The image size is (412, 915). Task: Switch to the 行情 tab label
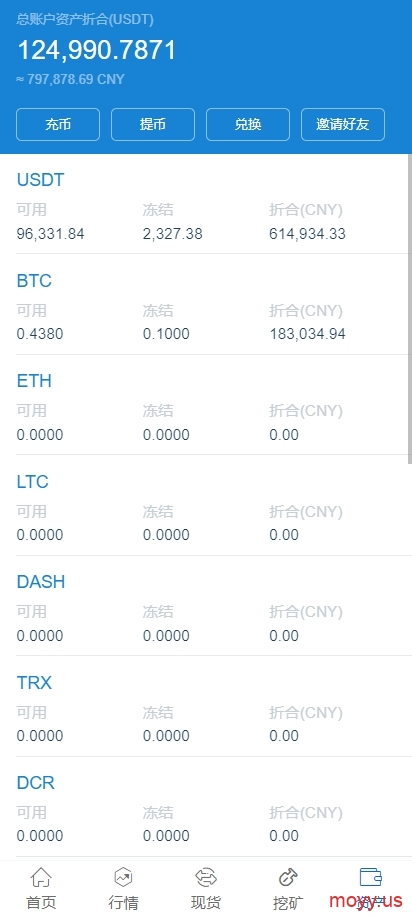click(124, 902)
